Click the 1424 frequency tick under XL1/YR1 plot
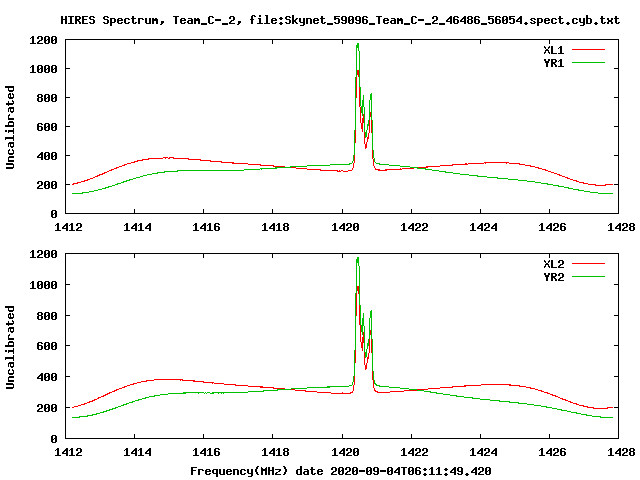This screenshot has width=640, height=480. 483,227
